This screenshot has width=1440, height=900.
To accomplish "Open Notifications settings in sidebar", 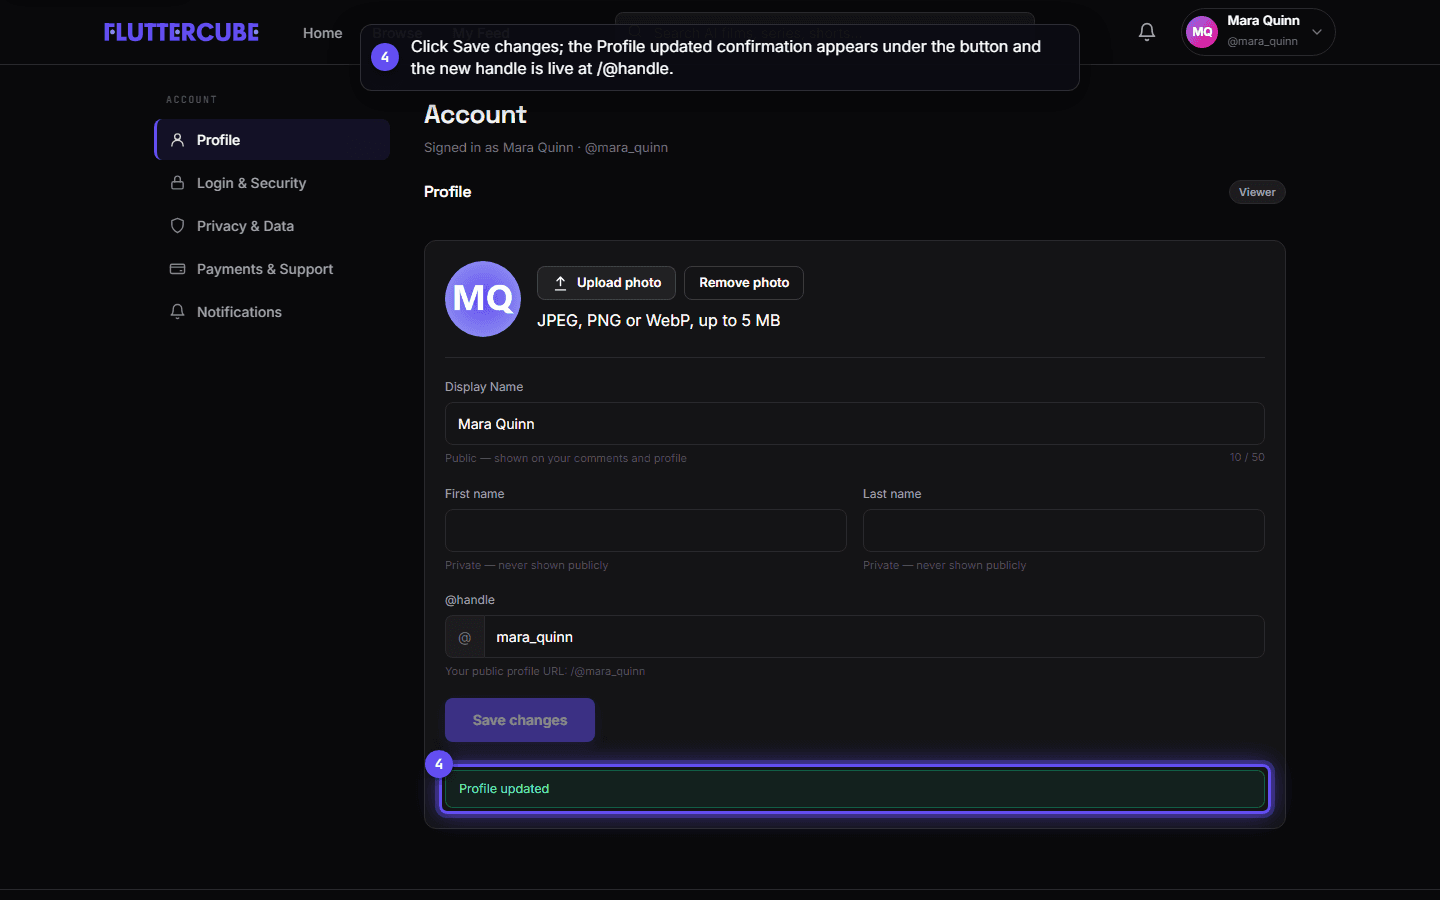I will coord(272,312).
